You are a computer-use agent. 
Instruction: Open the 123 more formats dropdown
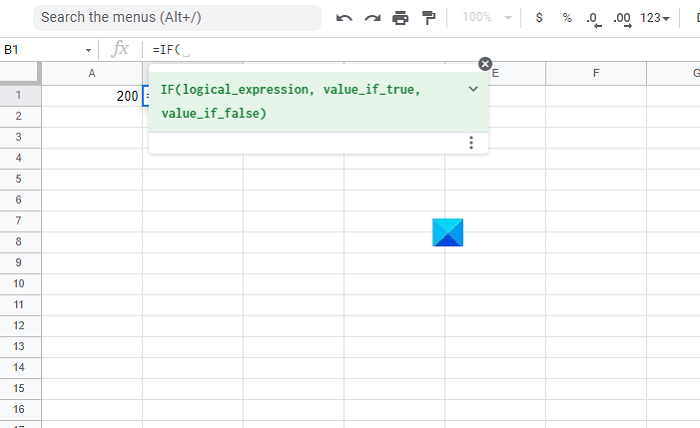[654, 18]
